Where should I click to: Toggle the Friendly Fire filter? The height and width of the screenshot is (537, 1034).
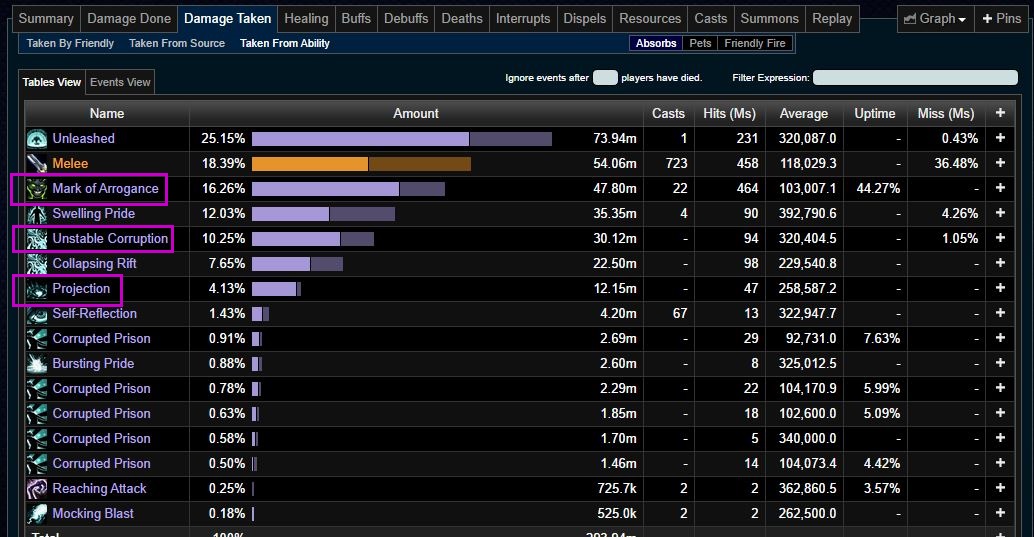point(755,43)
